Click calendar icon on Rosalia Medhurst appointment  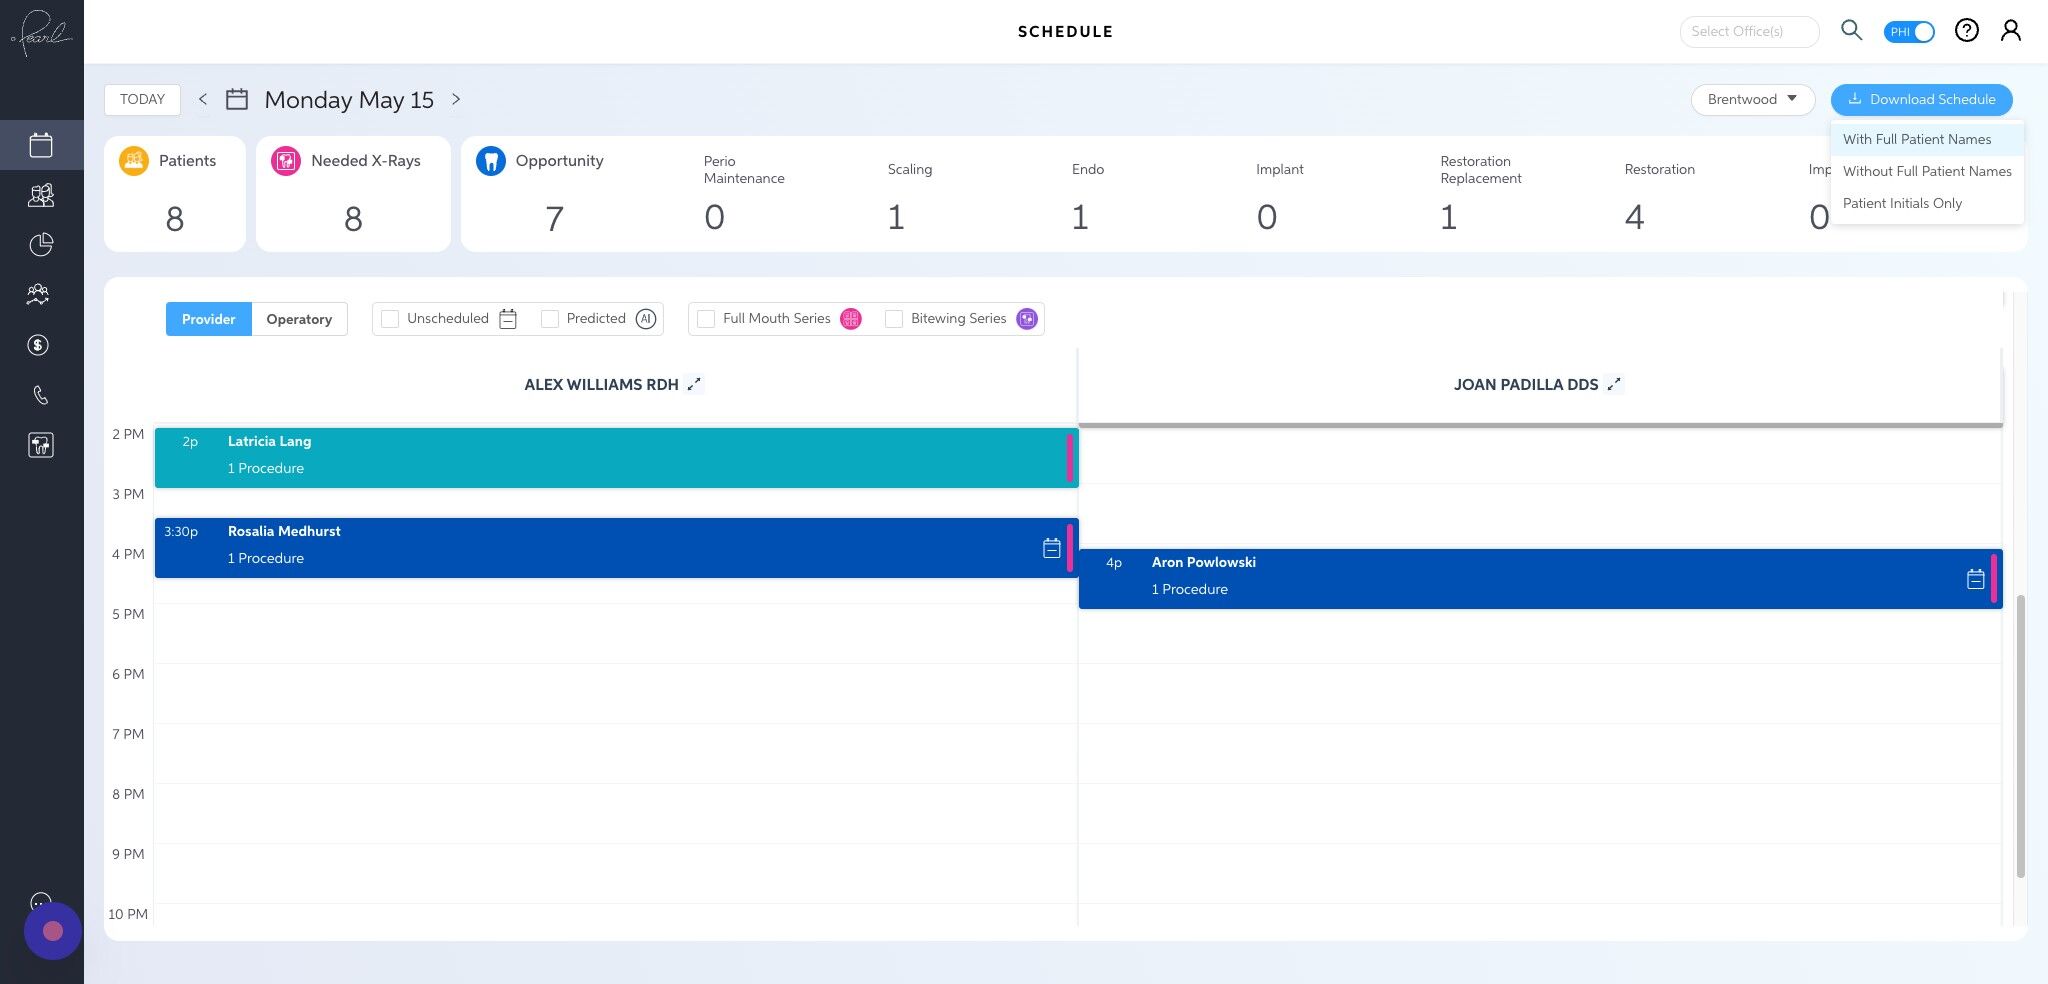tap(1052, 548)
